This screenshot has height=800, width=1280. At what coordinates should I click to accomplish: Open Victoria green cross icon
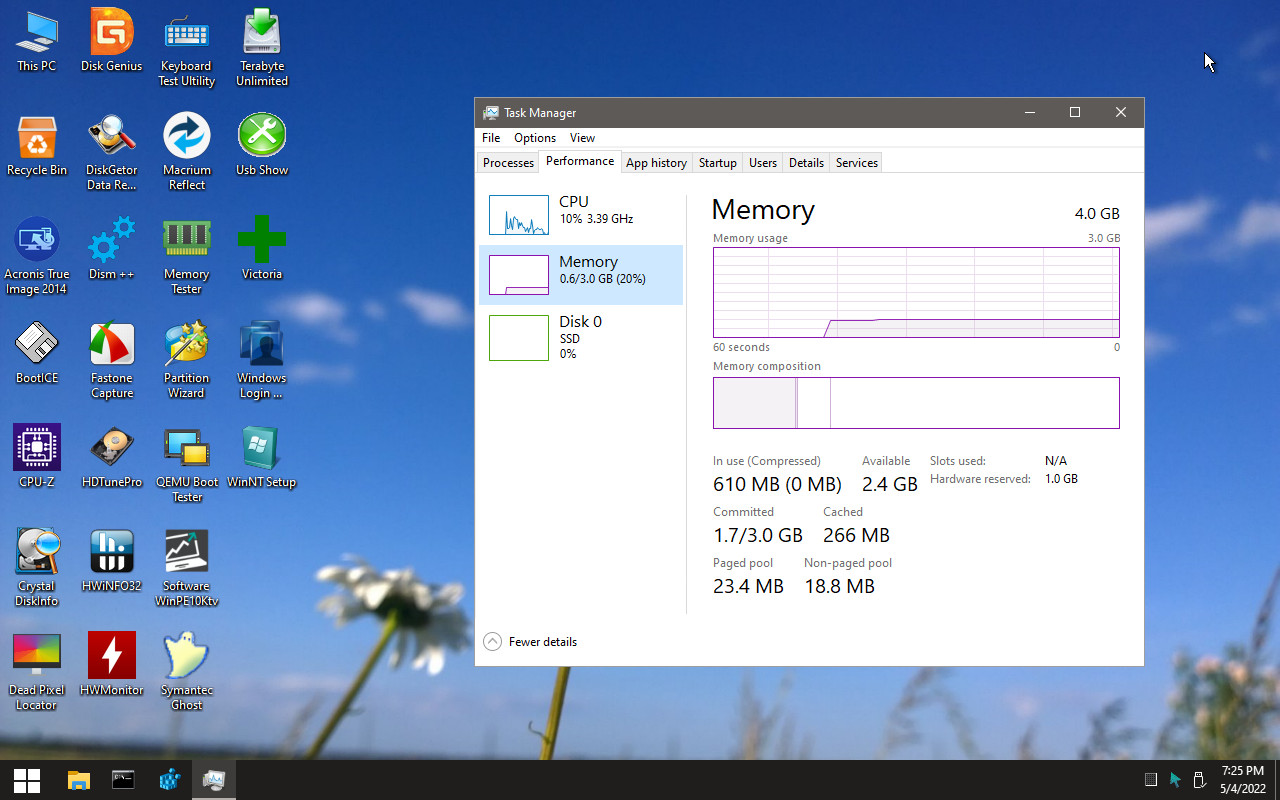pyautogui.click(x=262, y=248)
